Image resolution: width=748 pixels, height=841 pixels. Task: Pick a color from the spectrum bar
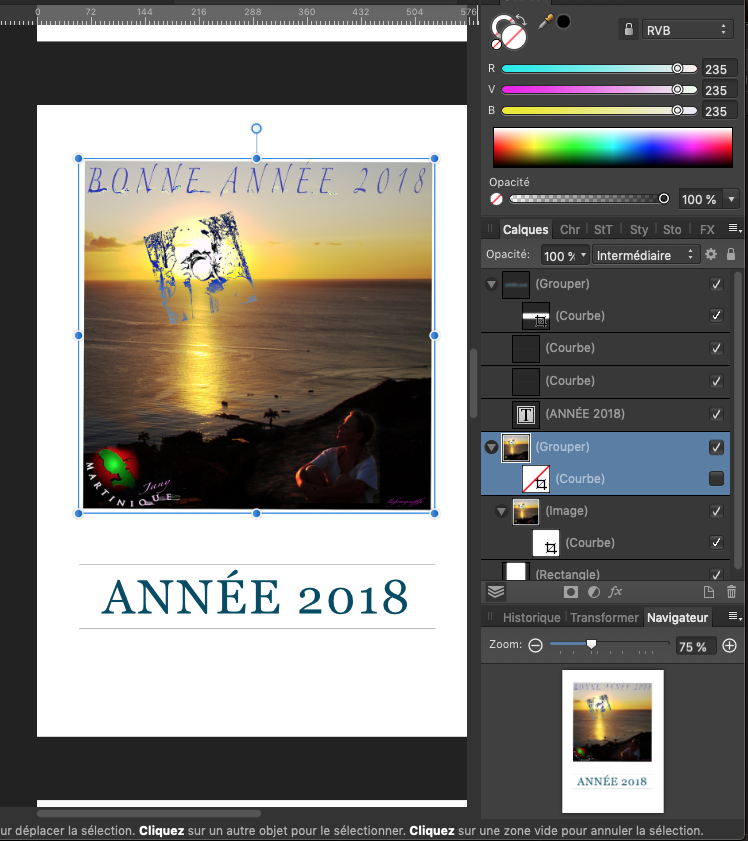[612, 147]
